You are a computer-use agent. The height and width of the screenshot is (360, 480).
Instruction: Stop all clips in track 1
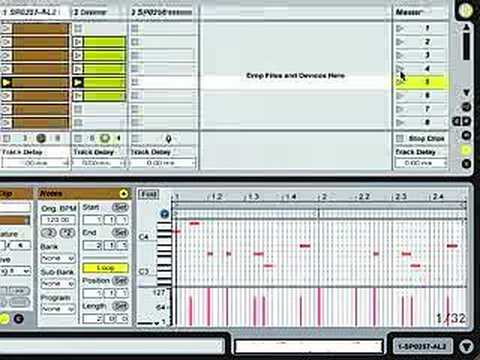point(7,138)
